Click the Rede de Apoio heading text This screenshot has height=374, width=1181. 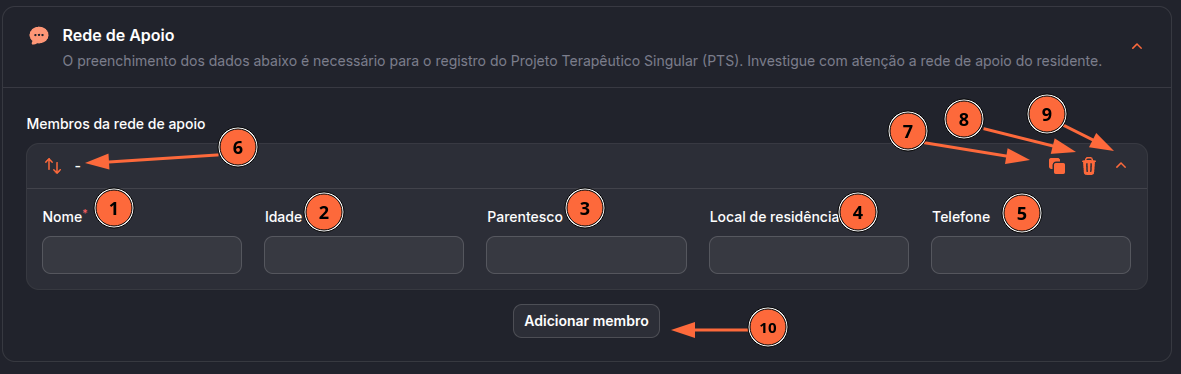coord(119,35)
